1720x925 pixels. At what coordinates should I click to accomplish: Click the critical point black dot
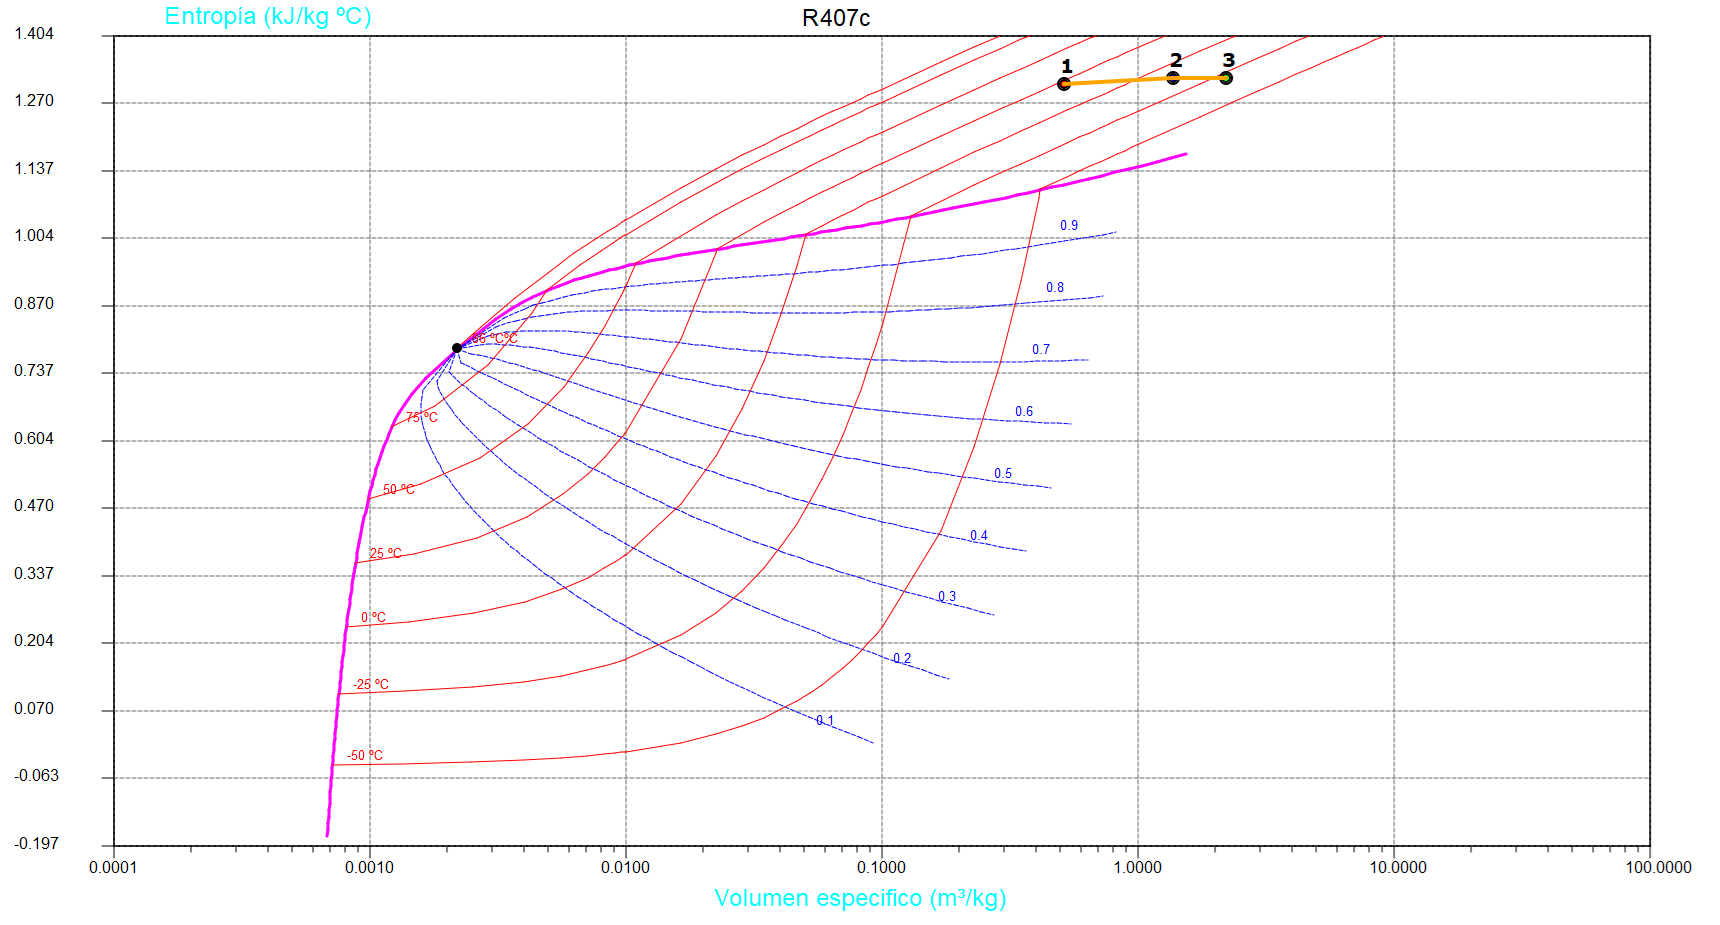point(457,348)
